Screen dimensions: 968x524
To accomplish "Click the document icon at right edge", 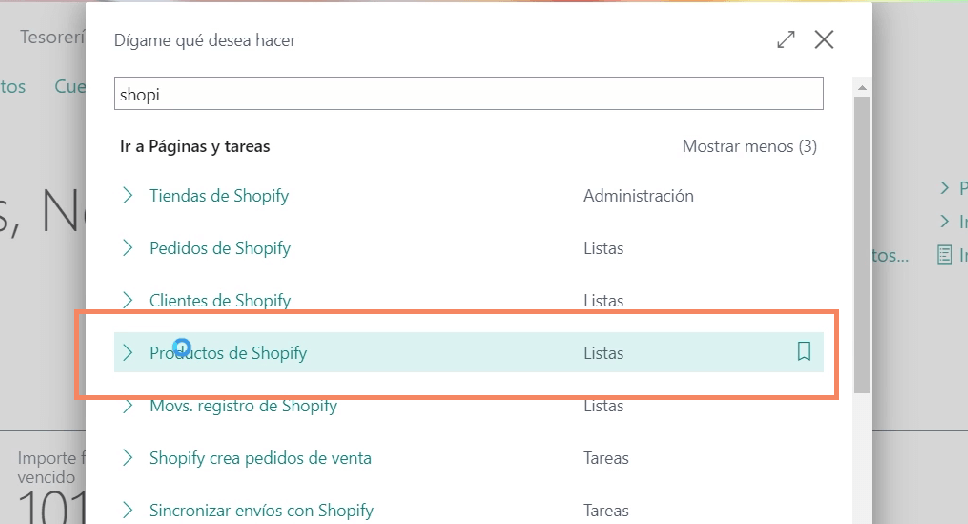I will tap(944, 255).
